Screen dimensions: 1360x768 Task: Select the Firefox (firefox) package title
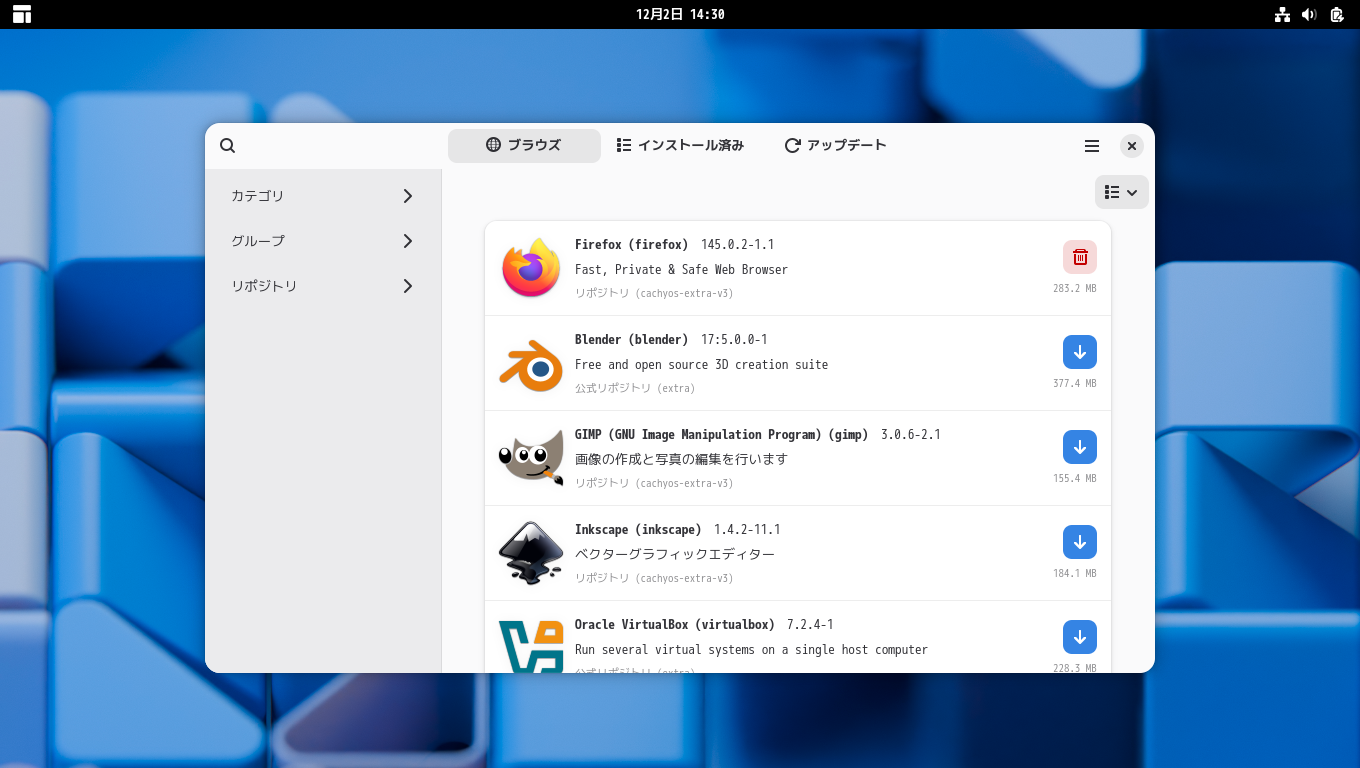(632, 245)
